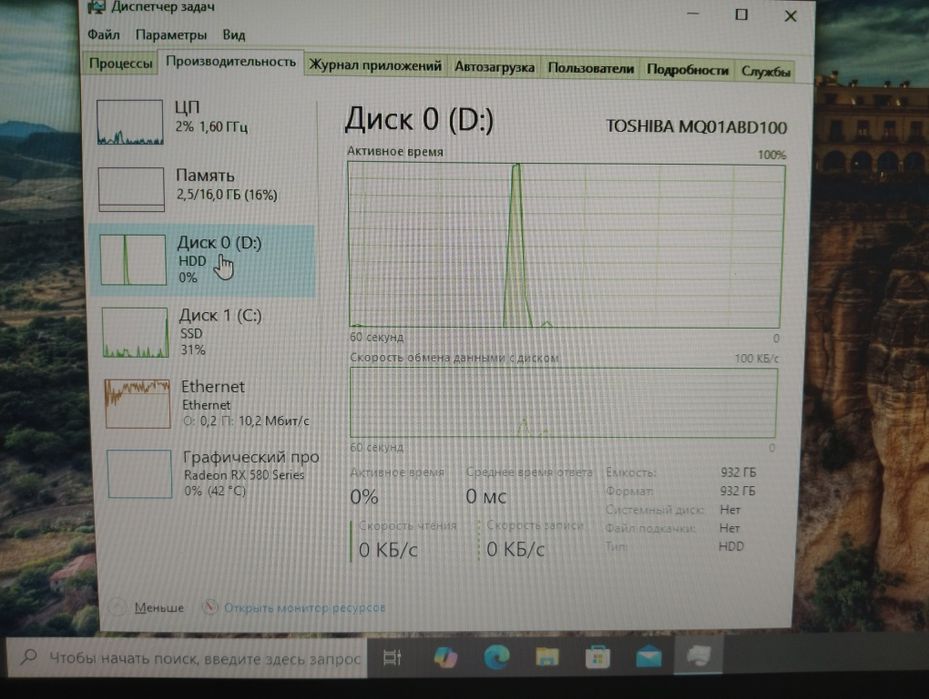Viewport: 929px width, 699px height.
Task: Click the Диск 0 (D:) HDD entry
Action: [x=202, y=260]
